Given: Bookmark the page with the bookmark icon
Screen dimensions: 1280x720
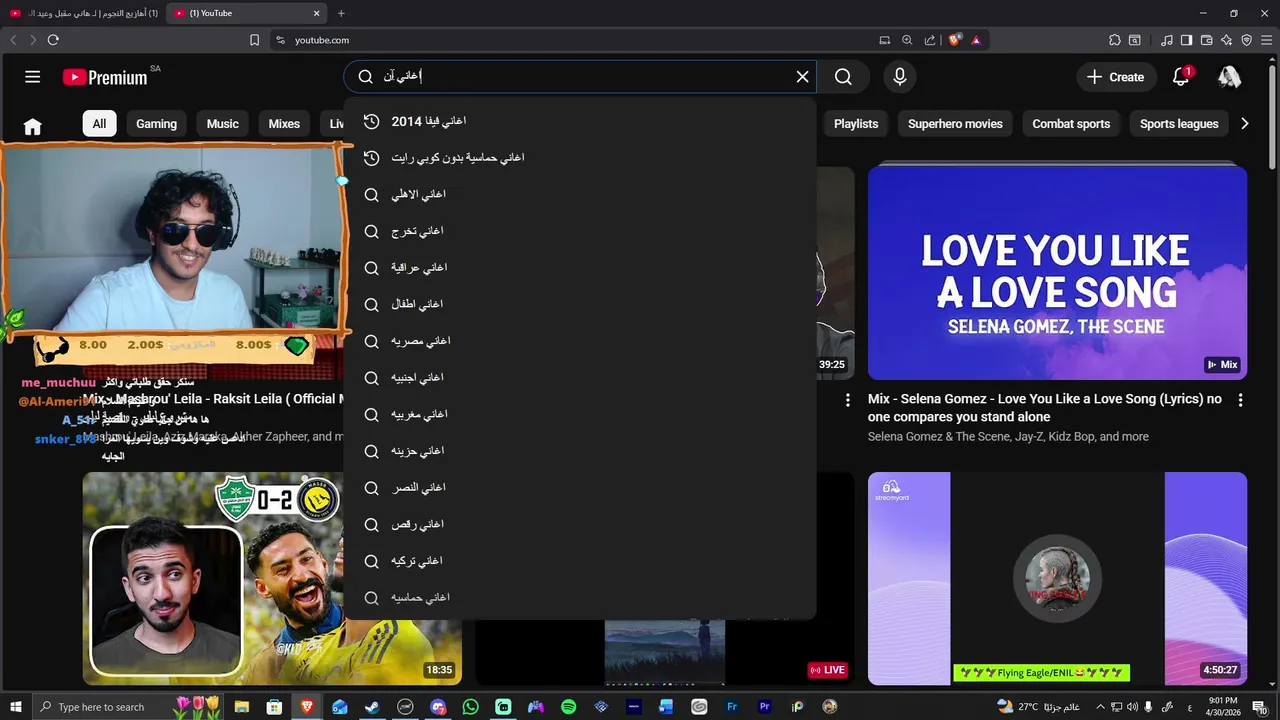Looking at the screenshot, I should click(x=254, y=40).
